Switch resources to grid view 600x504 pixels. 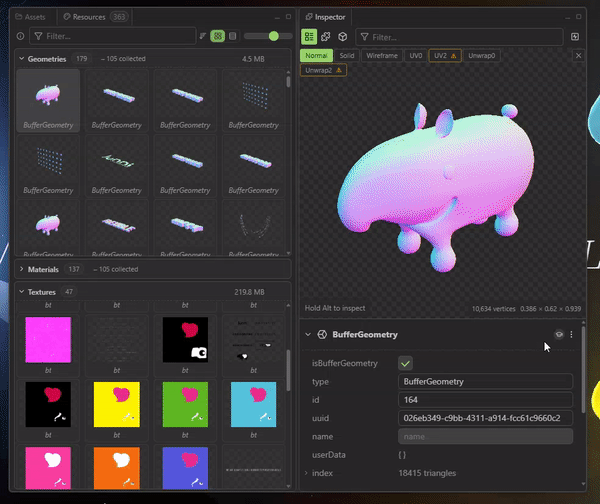pos(217,36)
